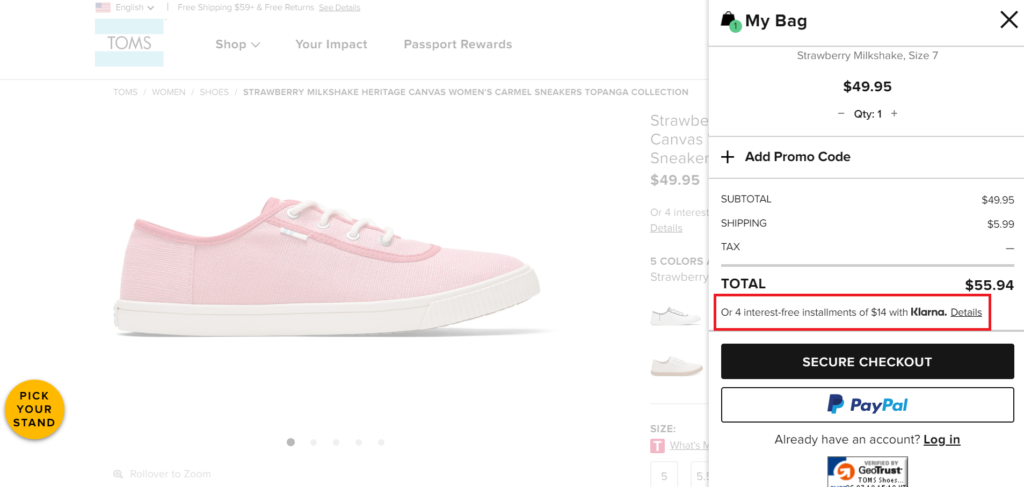Expand the Shop menu
This screenshot has width=1024, height=487.
pos(237,44)
